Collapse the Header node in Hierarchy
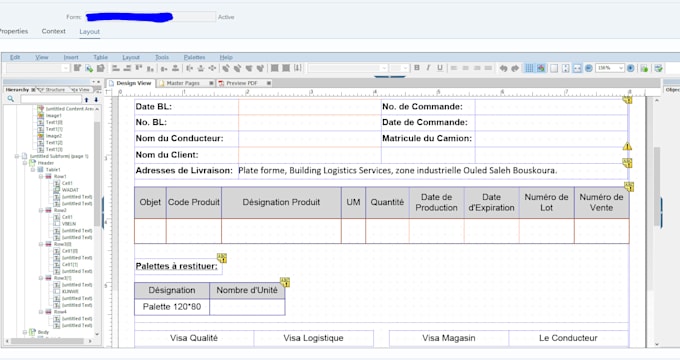Screen dimensions: 680x360 pos(25,163)
